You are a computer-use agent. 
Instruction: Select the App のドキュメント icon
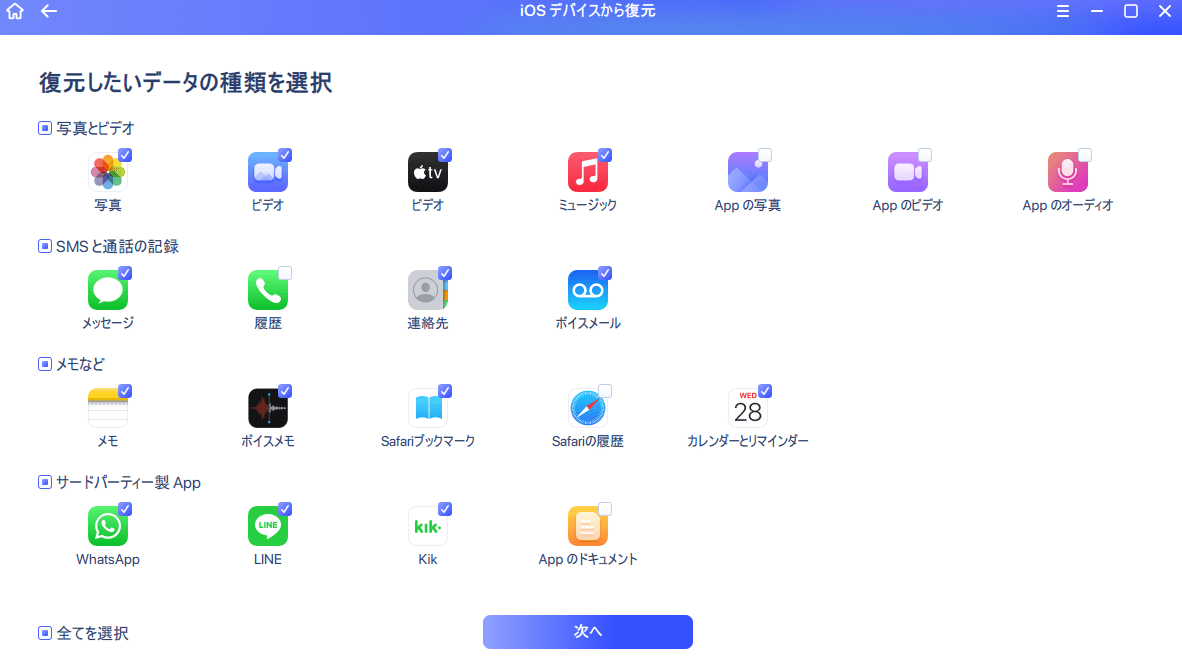pyautogui.click(x=587, y=526)
